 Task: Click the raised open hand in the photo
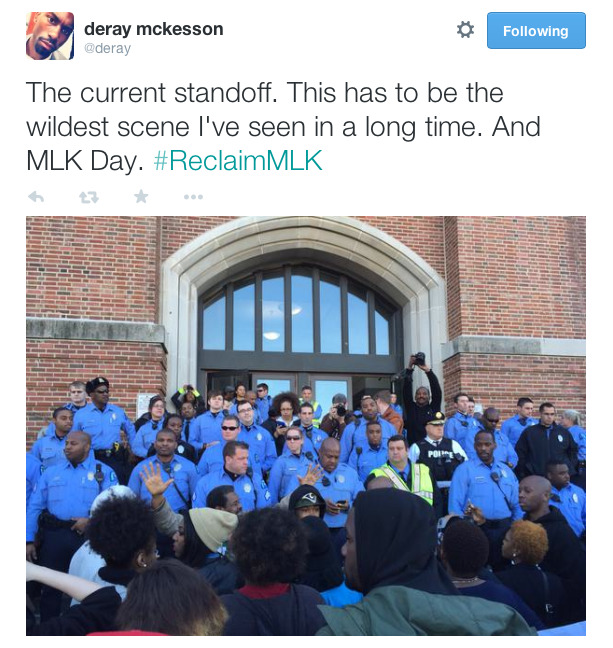pyautogui.click(x=155, y=479)
